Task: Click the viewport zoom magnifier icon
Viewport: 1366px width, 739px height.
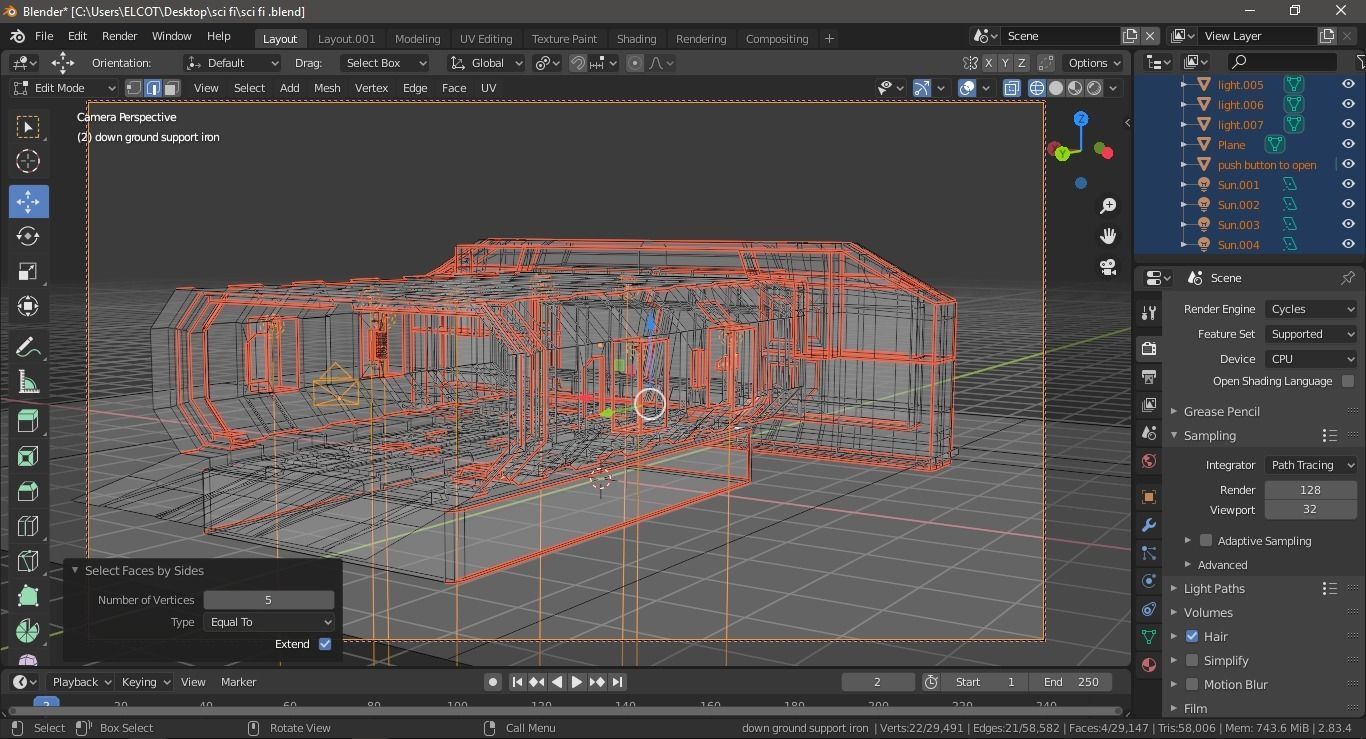Action: coord(1108,205)
